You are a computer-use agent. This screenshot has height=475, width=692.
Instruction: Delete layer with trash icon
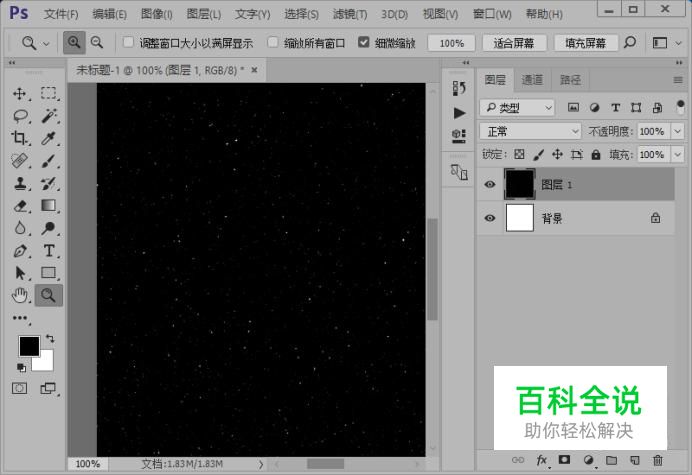click(x=658, y=460)
